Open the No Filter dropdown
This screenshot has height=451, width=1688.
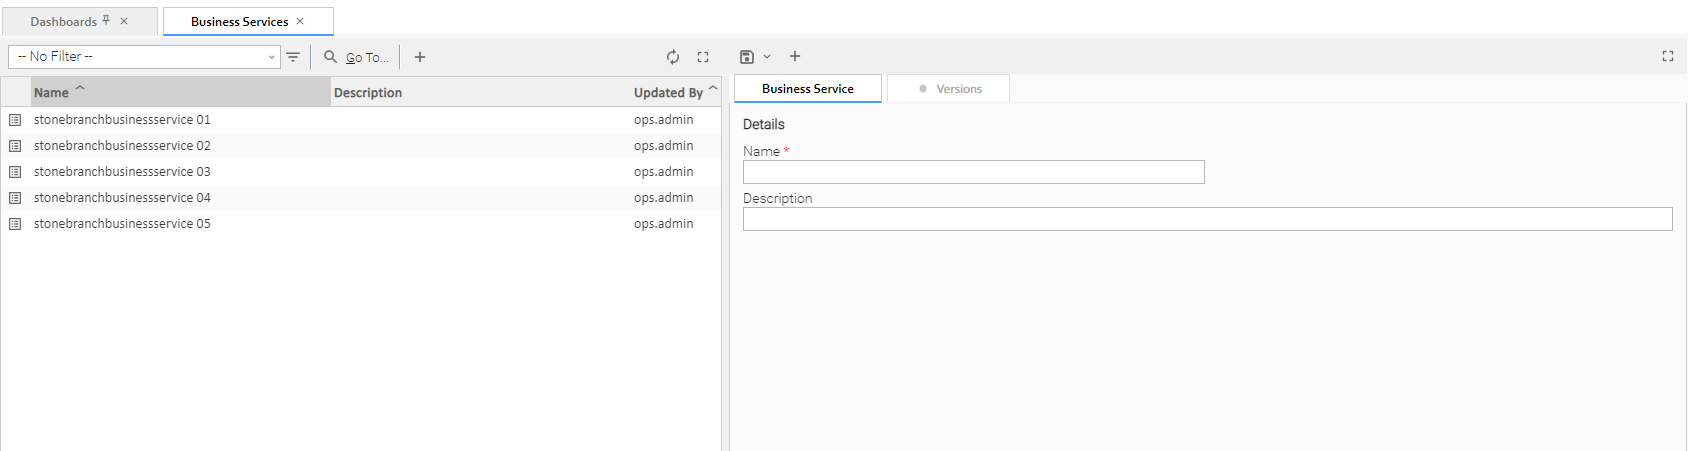144,57
